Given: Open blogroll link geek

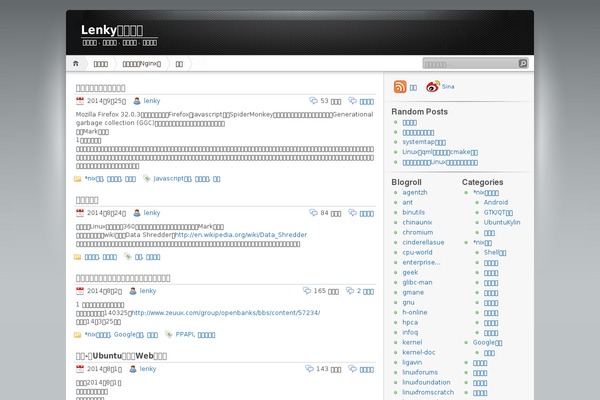Looking at the screenshot, I should click(410, 273).
